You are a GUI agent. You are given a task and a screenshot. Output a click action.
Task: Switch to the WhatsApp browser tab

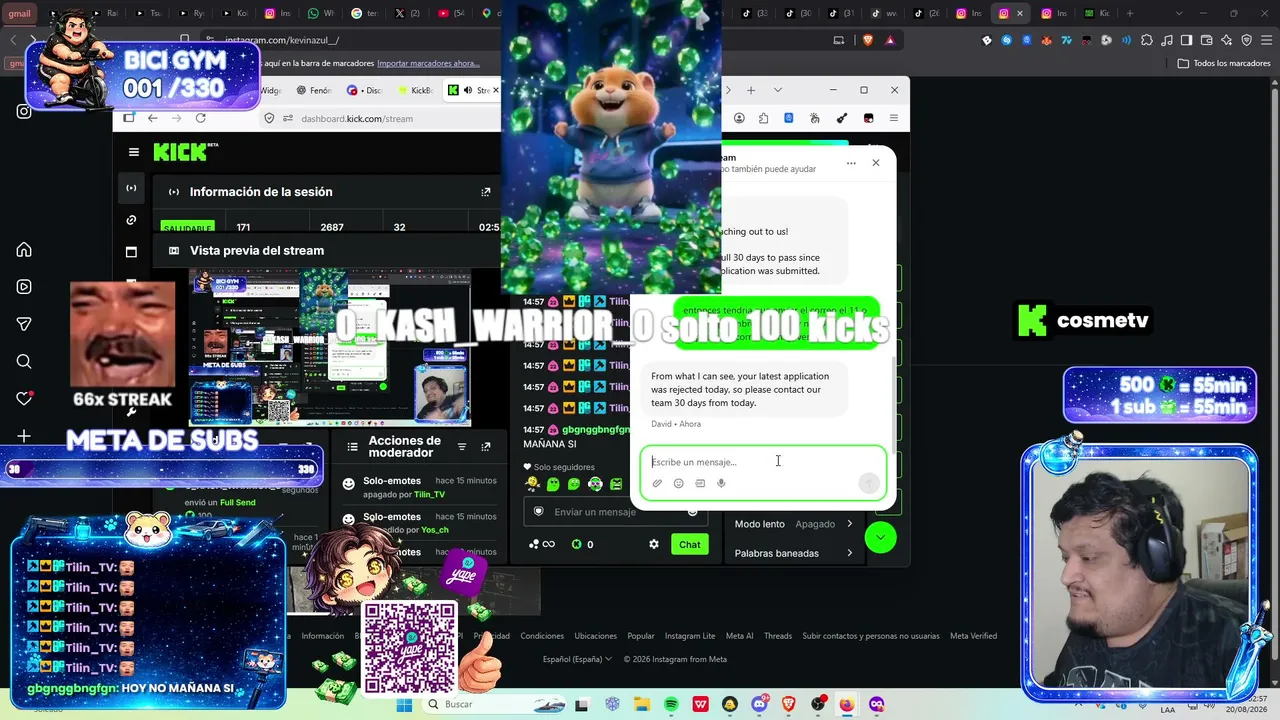(x=320, y=14)
